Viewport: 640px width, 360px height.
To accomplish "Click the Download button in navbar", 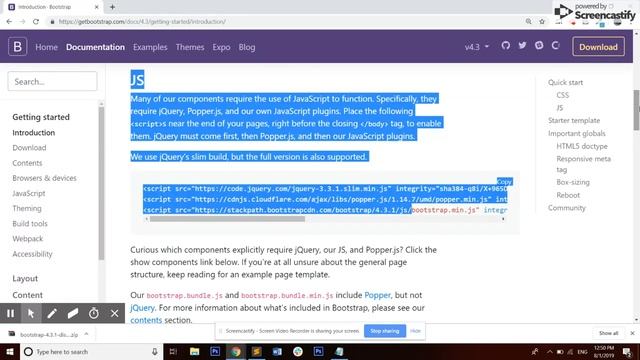I will pyautogui.click(x=598, y=47).
